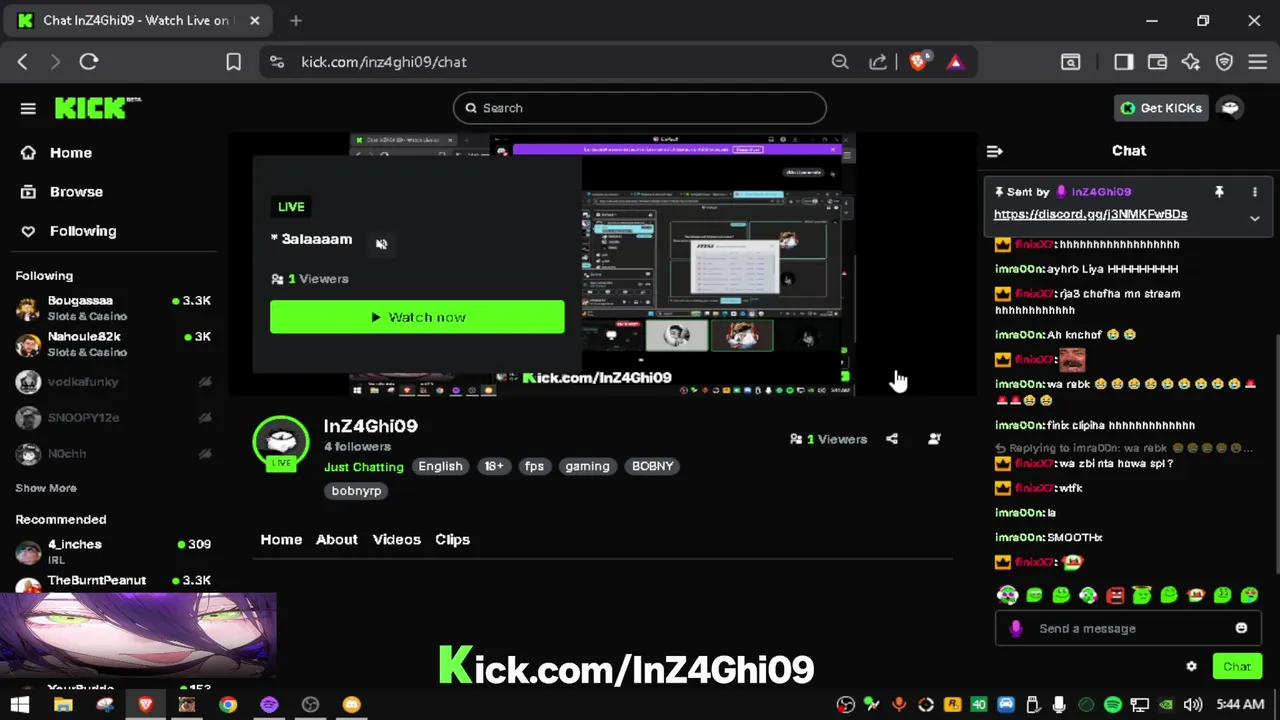Open SNOOPY12e offline channel

pos(114,418)
